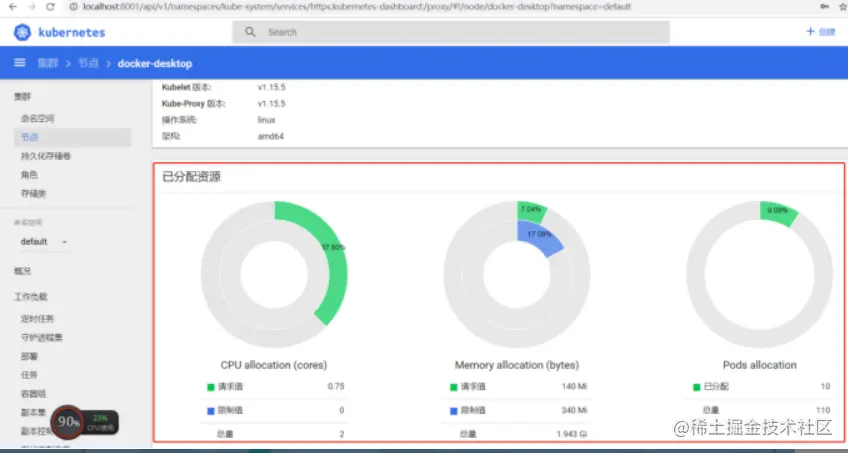Viewport: 848px width, 453px height.
Task: Click the green 7.04% memory request slice
Action: (531, 211)
